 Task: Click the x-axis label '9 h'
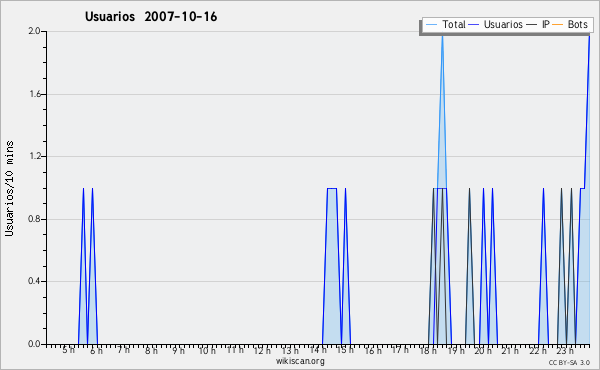pos(178,350)
